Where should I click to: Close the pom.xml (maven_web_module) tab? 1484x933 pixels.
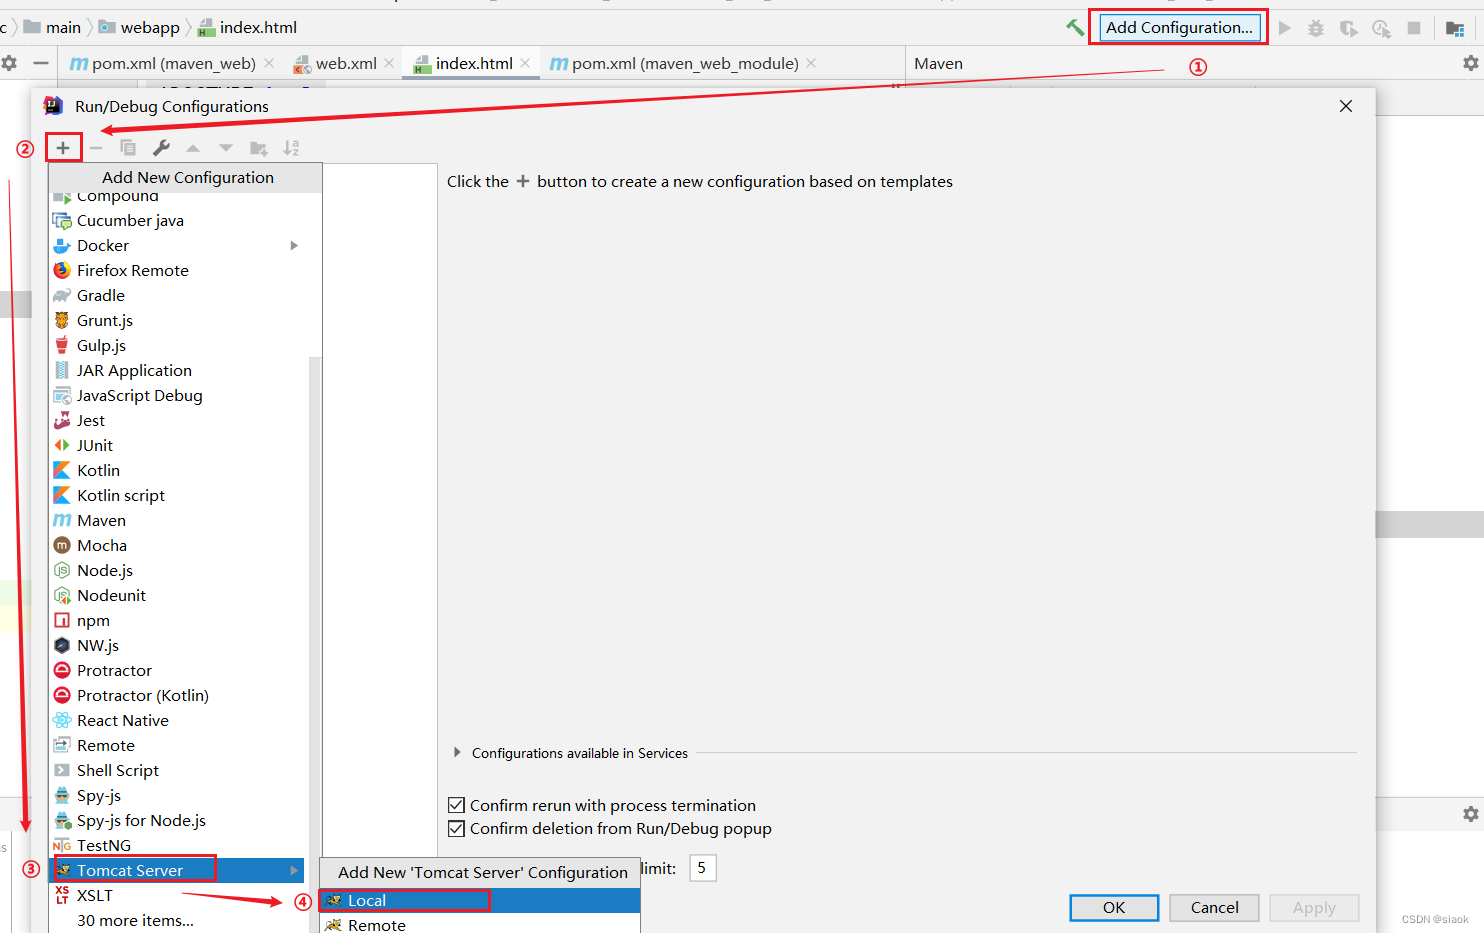pyautogui.click(x=811, y=63)
